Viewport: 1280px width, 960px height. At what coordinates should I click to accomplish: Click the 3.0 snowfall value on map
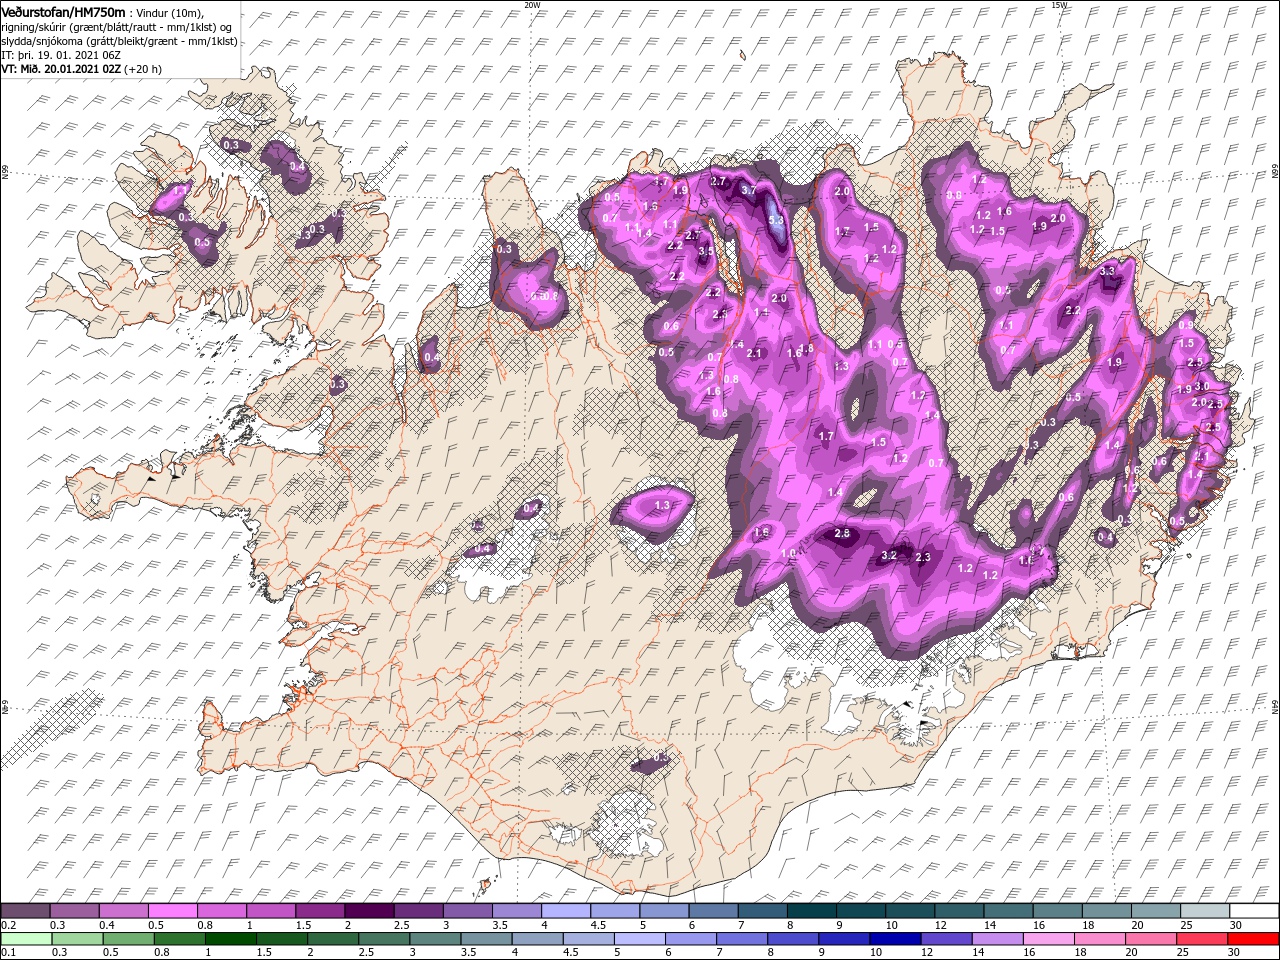(x=1203, y=387)
